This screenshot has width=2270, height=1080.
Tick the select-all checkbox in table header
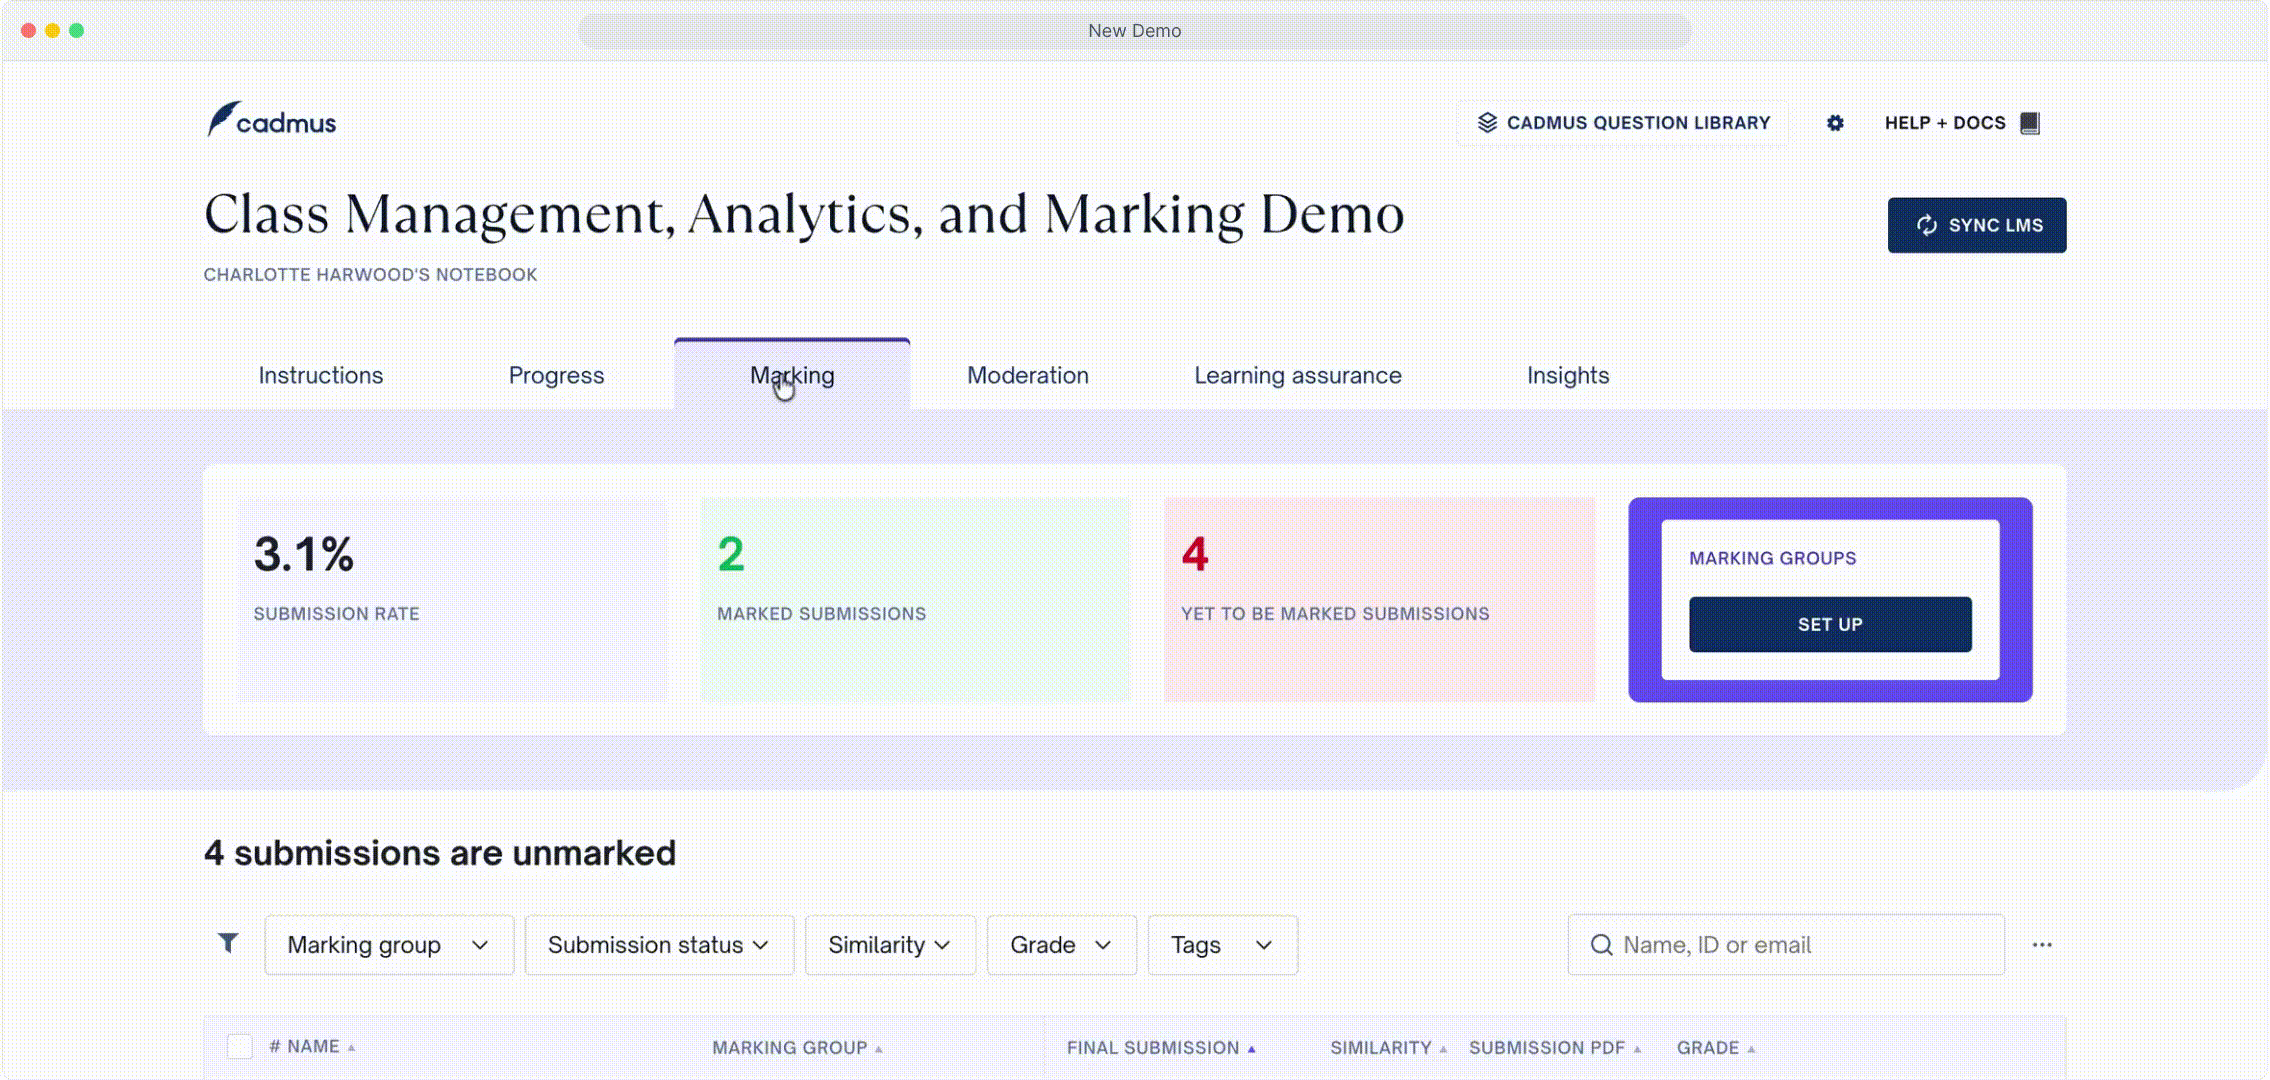[240, 1047]
